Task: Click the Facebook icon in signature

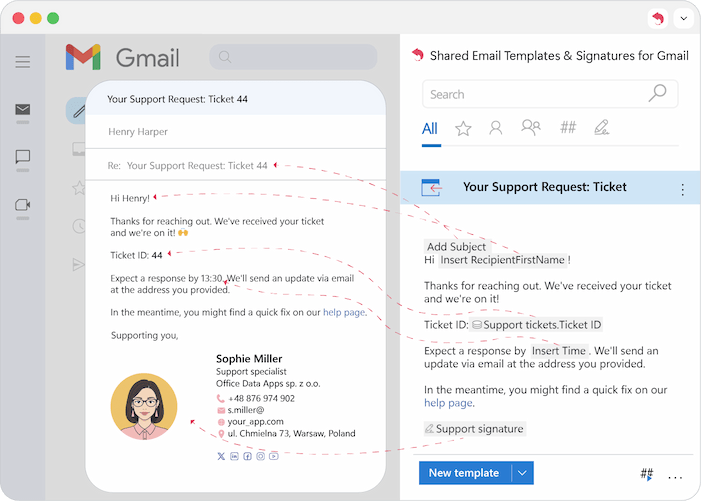Action: pos(247,456)
